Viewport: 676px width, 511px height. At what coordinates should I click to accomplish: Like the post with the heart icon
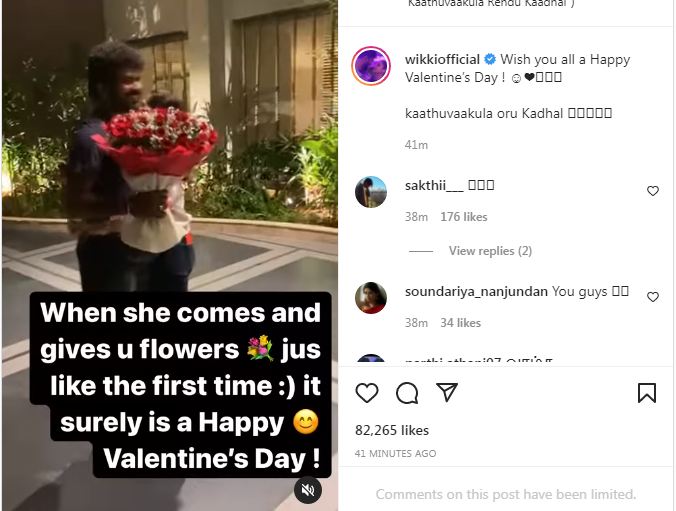(367, 392)
